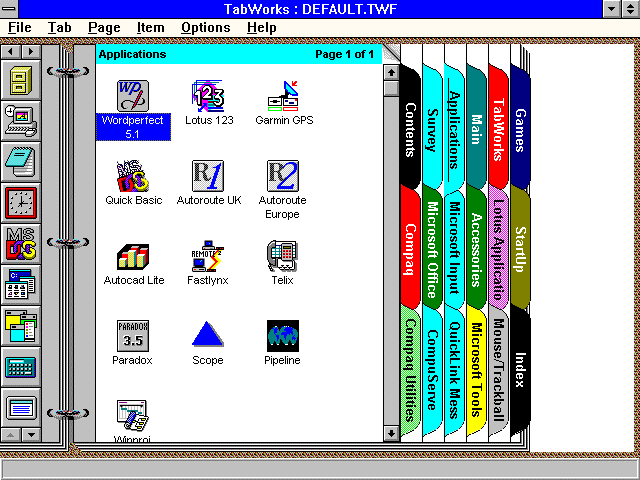The image size is (640, 480).
Task: Select the Autocad Lite icon
Action: point(133,256)
